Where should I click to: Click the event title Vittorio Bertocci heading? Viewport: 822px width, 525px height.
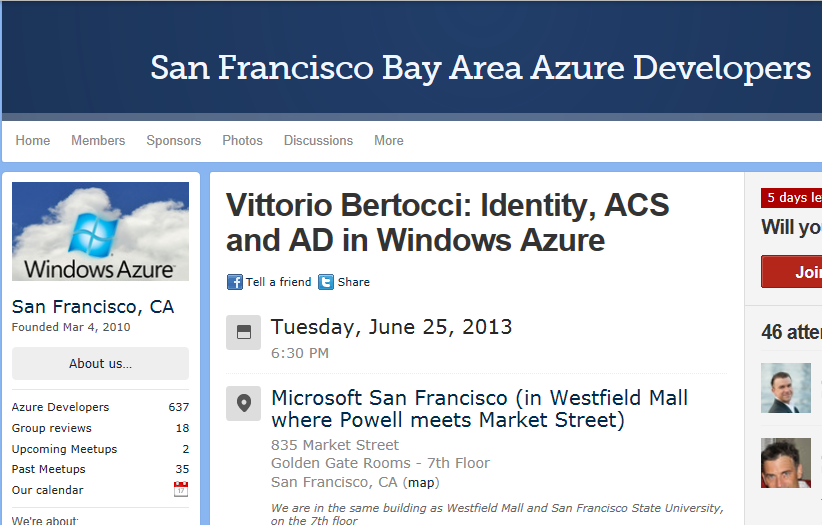click(x=448, y=222)
